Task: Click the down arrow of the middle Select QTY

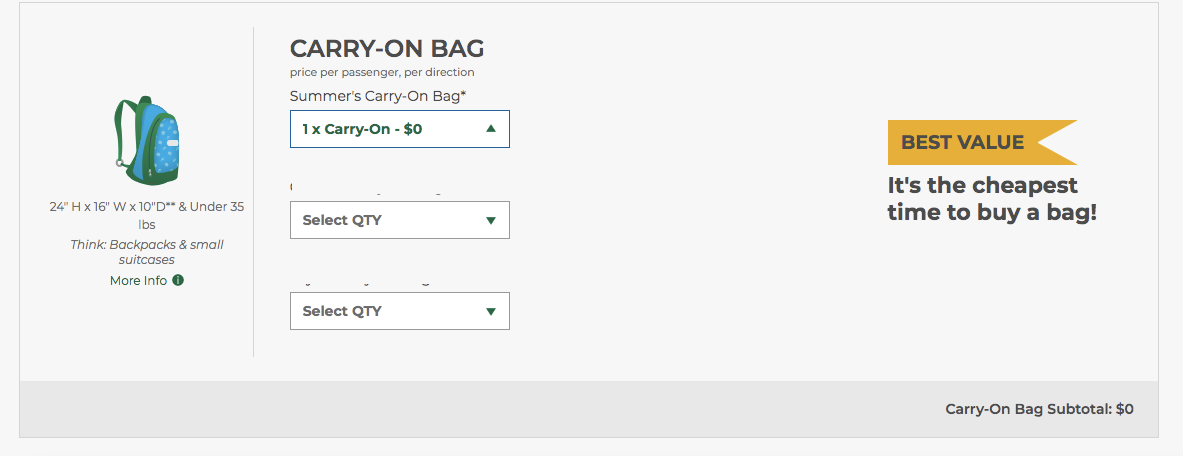Action: pos(490,220)
